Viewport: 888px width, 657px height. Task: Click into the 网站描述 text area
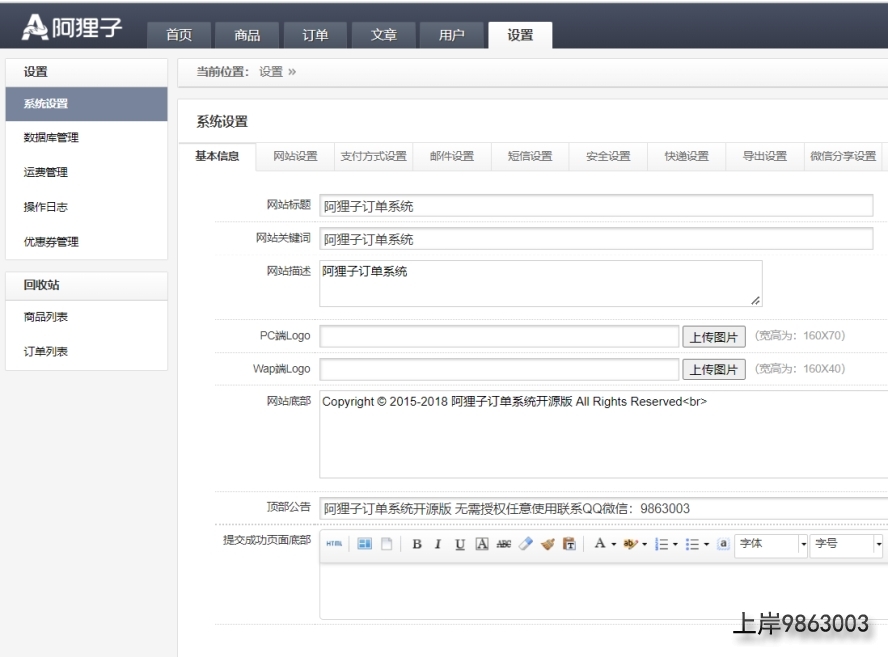click(541, 284)
